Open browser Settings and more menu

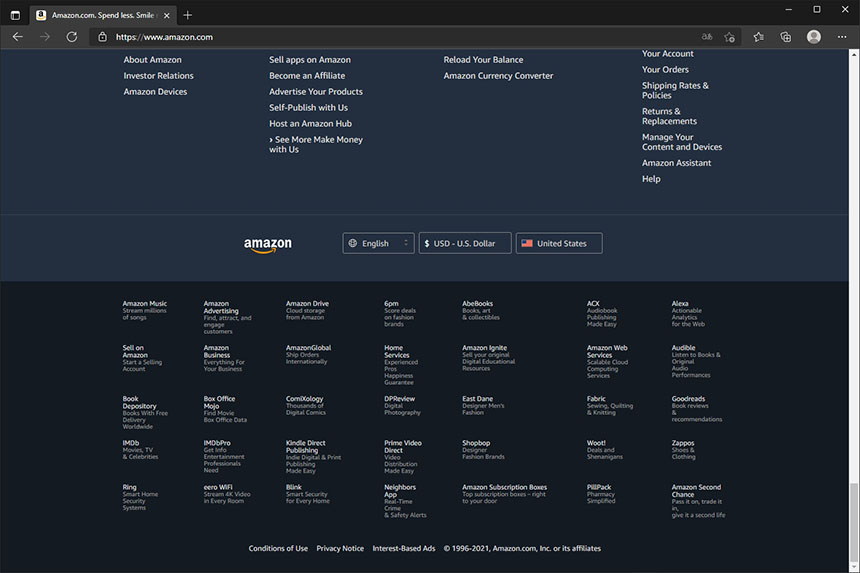click(842, 37)
